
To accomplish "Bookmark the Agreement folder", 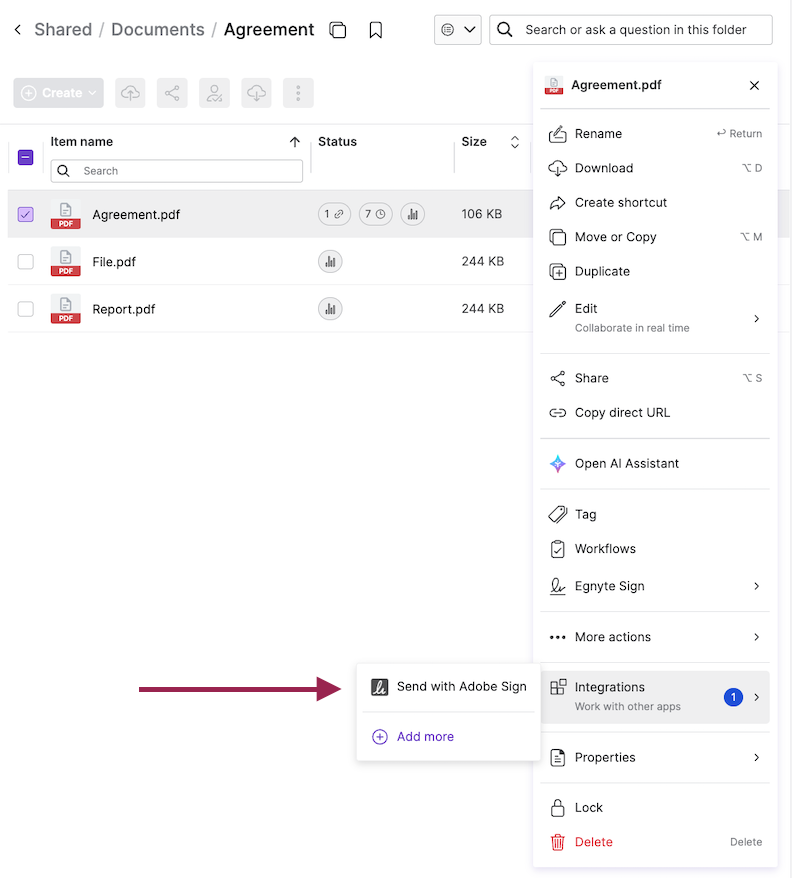I will 376,30.
